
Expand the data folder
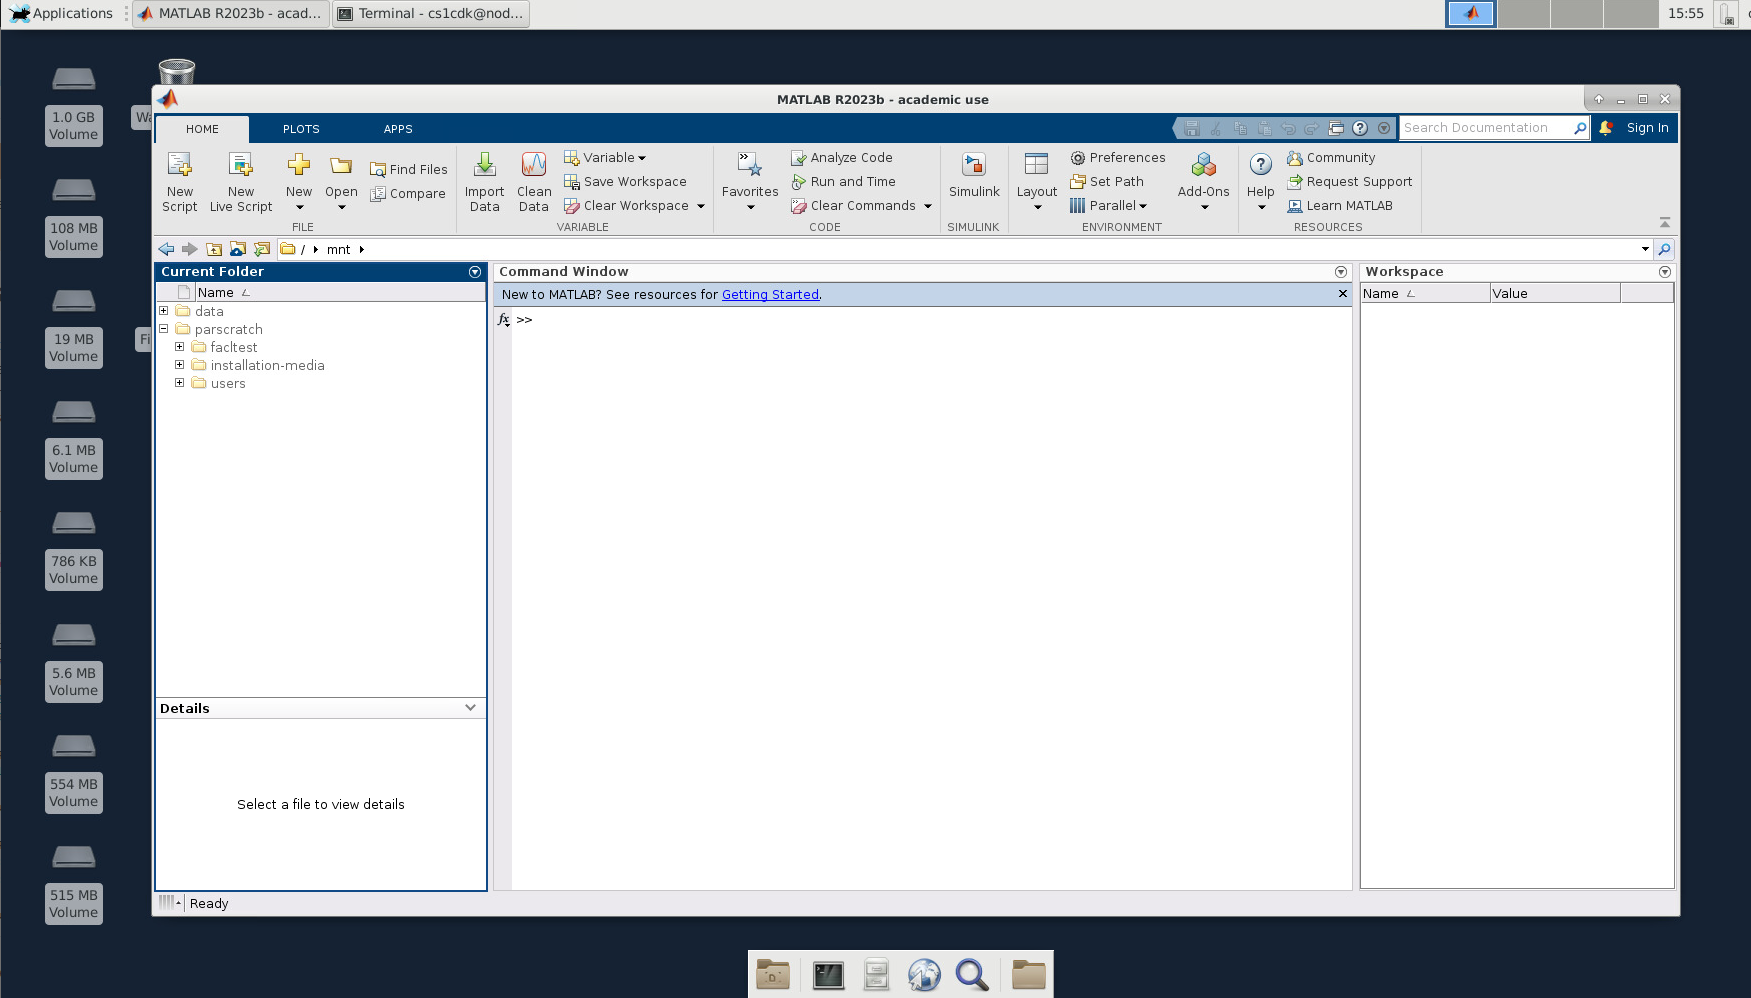coord(164,311)
